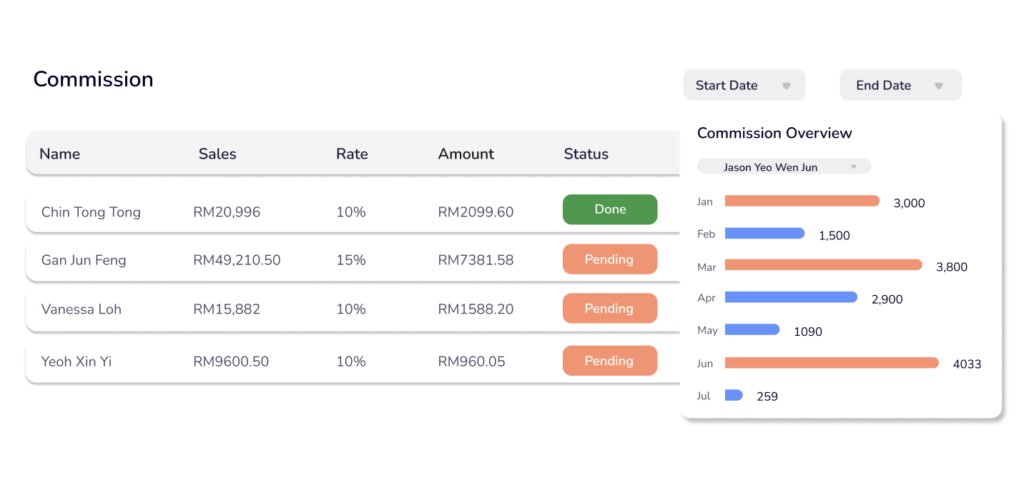Click the April blue bar in chart
Image resolution: width=1024 pixels, height=483 pixels.
click(790, 297)
